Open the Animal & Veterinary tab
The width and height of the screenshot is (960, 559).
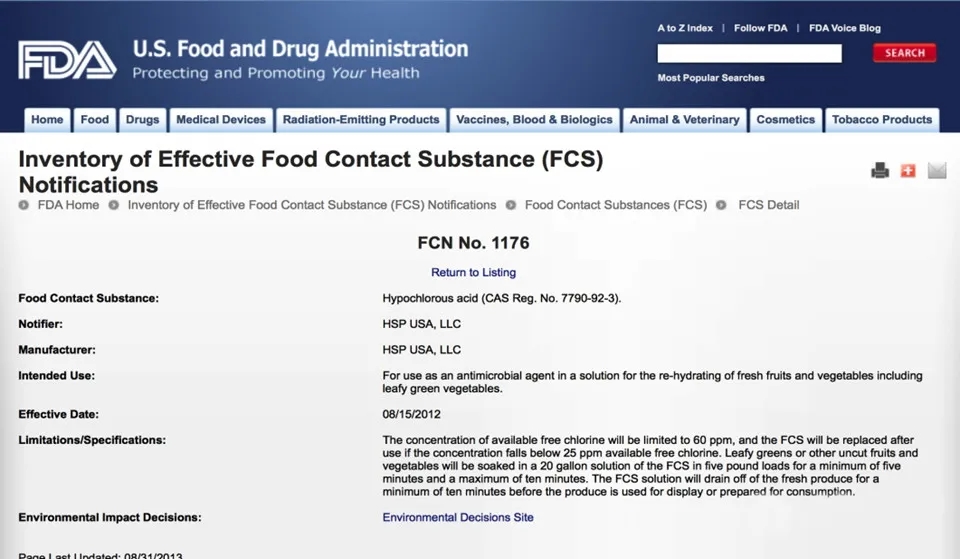684,120
